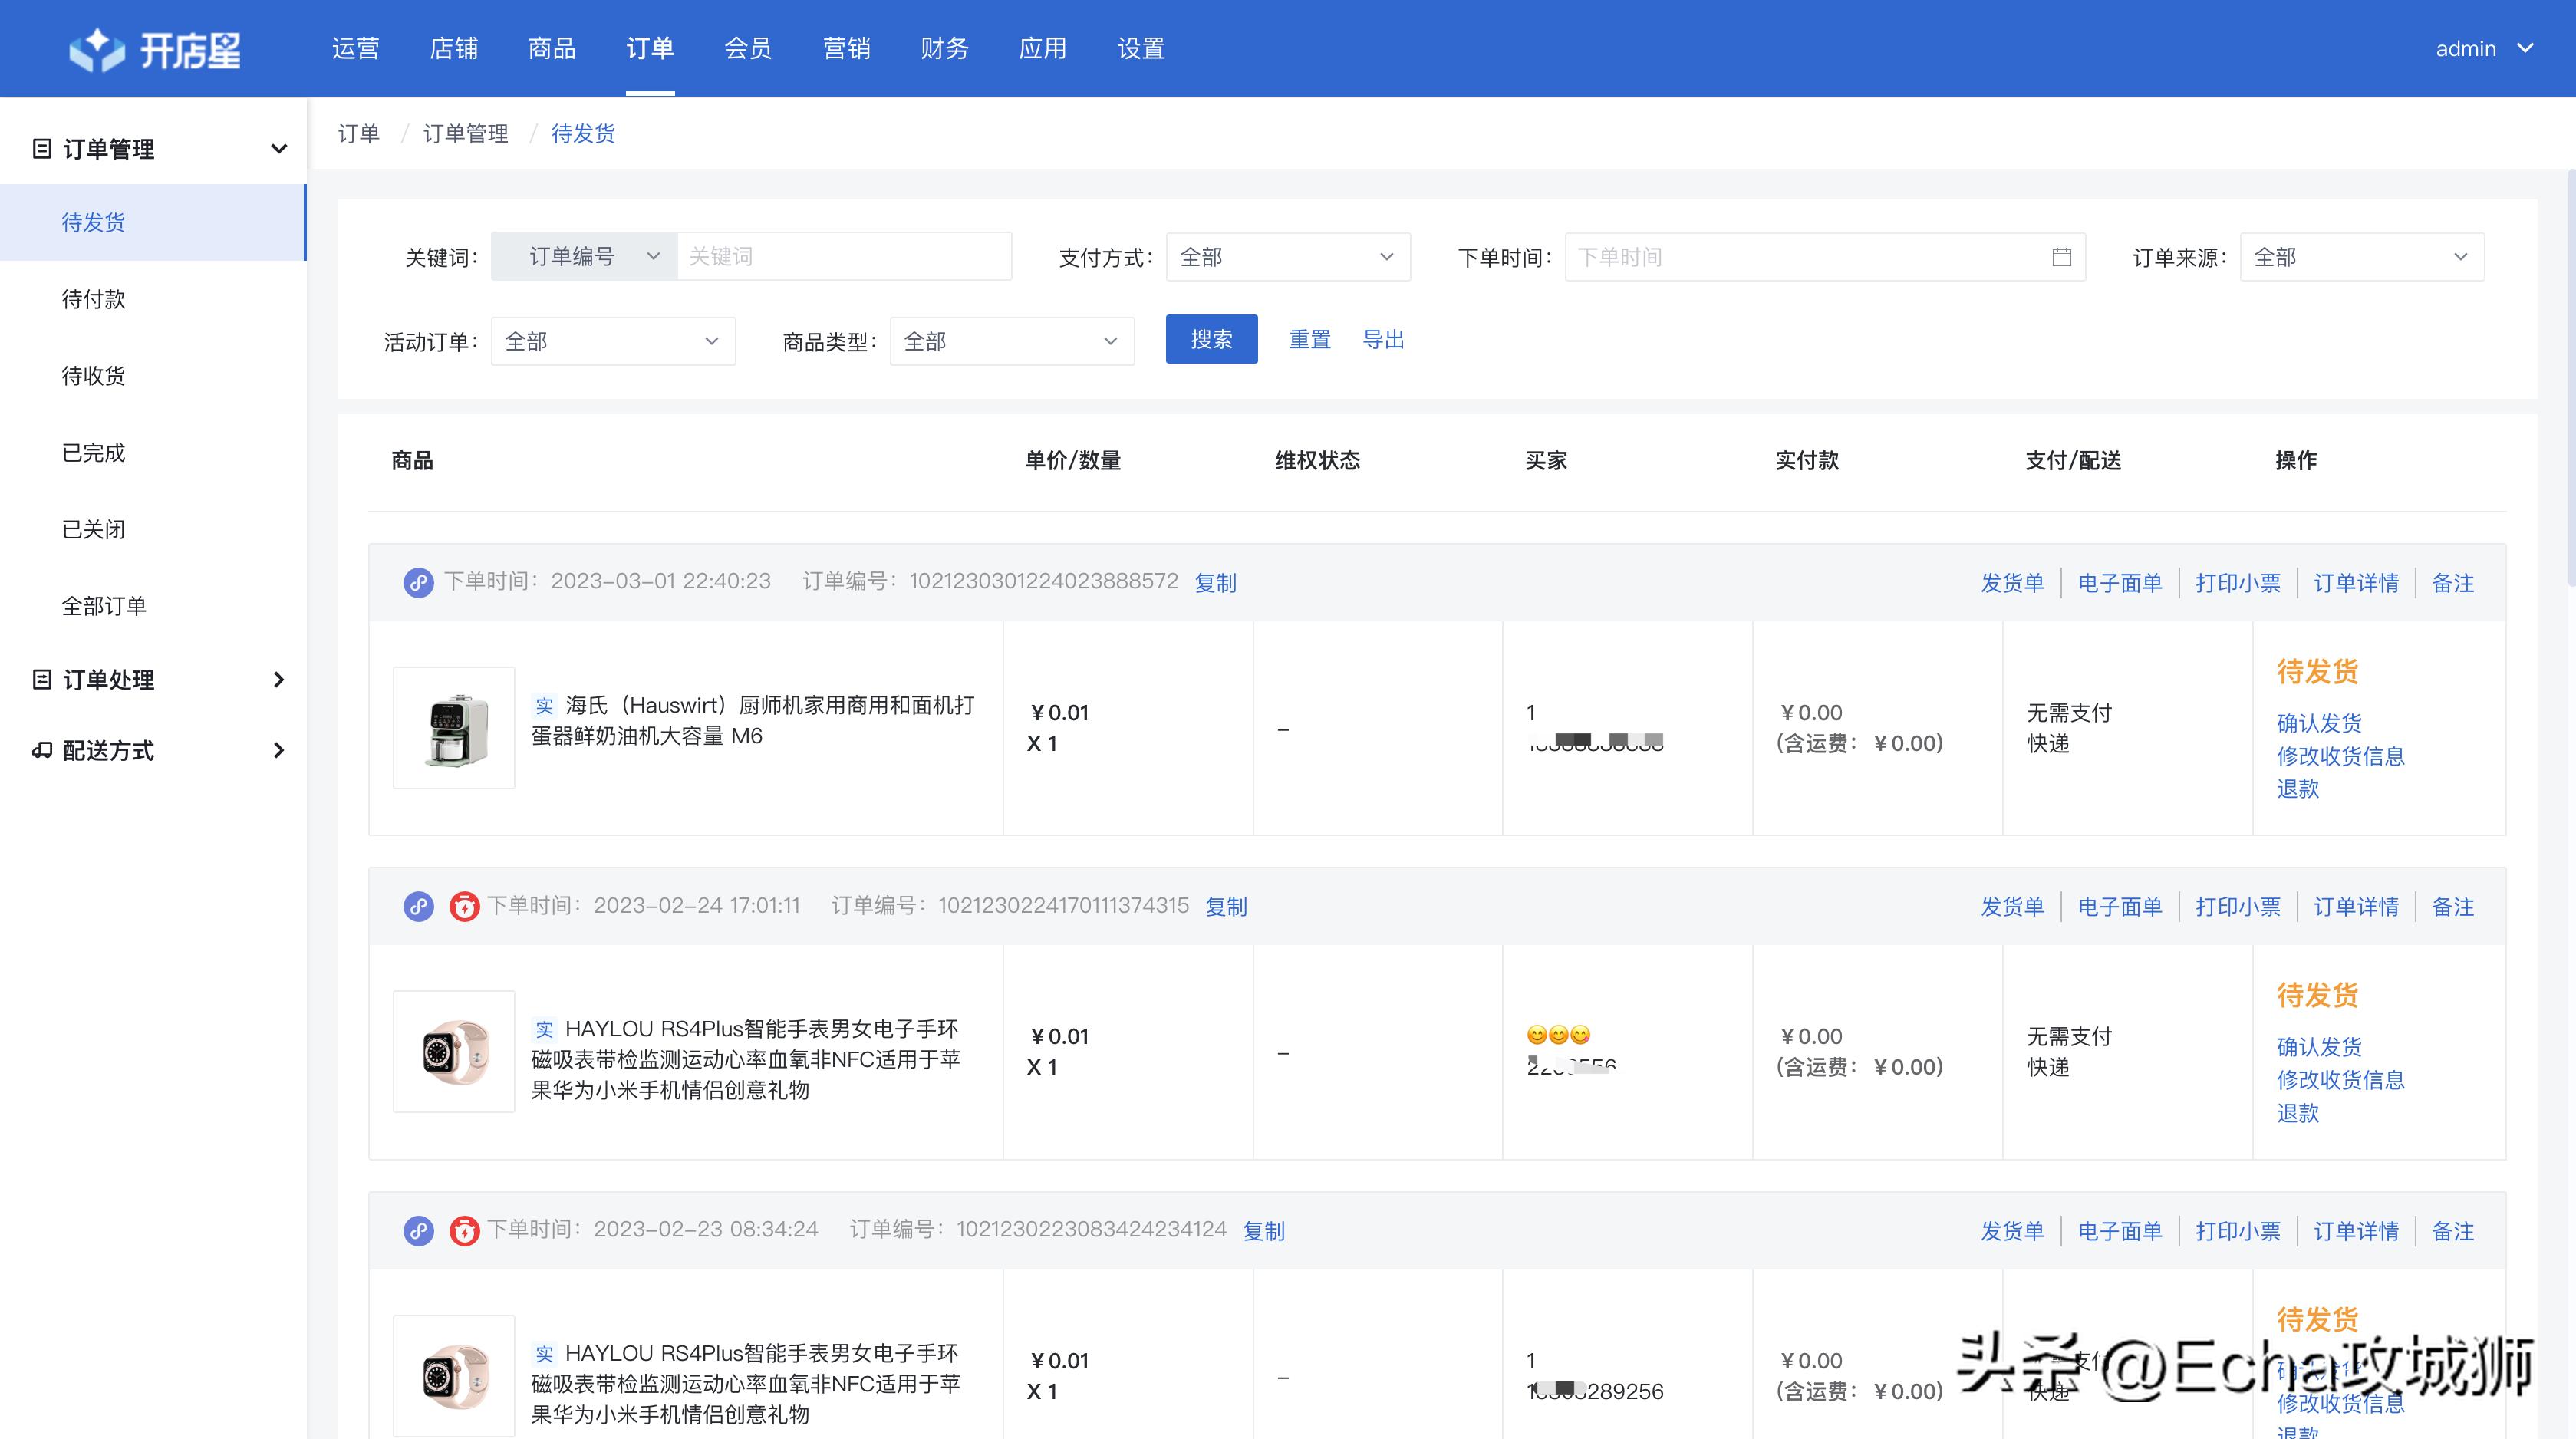
Task: Click 确认发货 on the first order
Action: tap(2318, 723)
